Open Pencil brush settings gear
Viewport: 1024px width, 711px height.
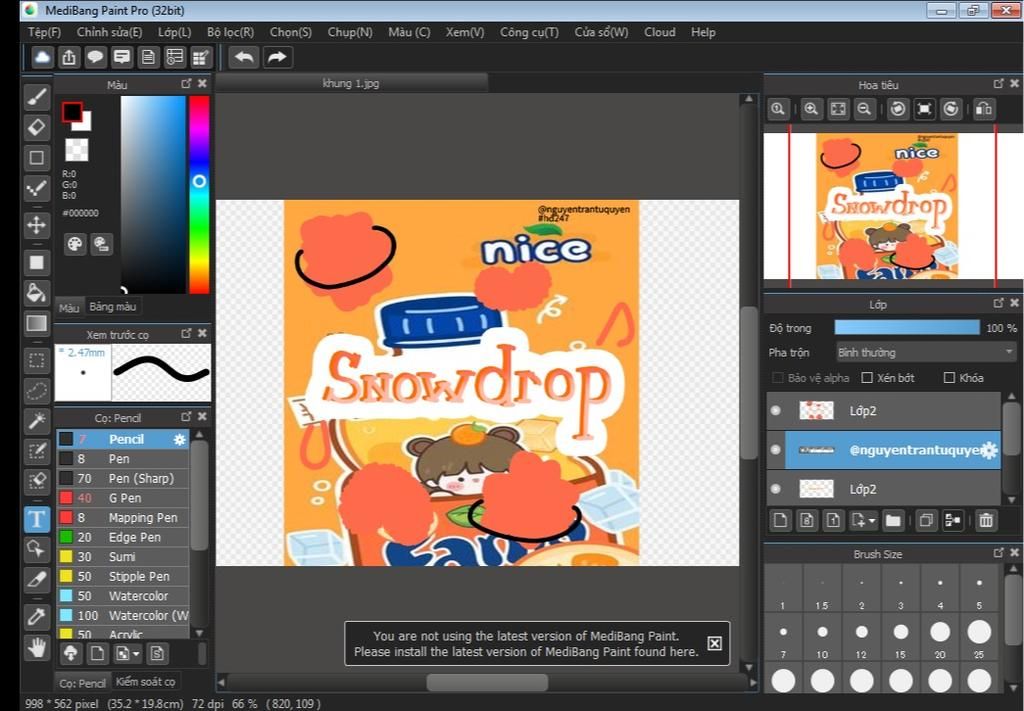click(180, 439)
